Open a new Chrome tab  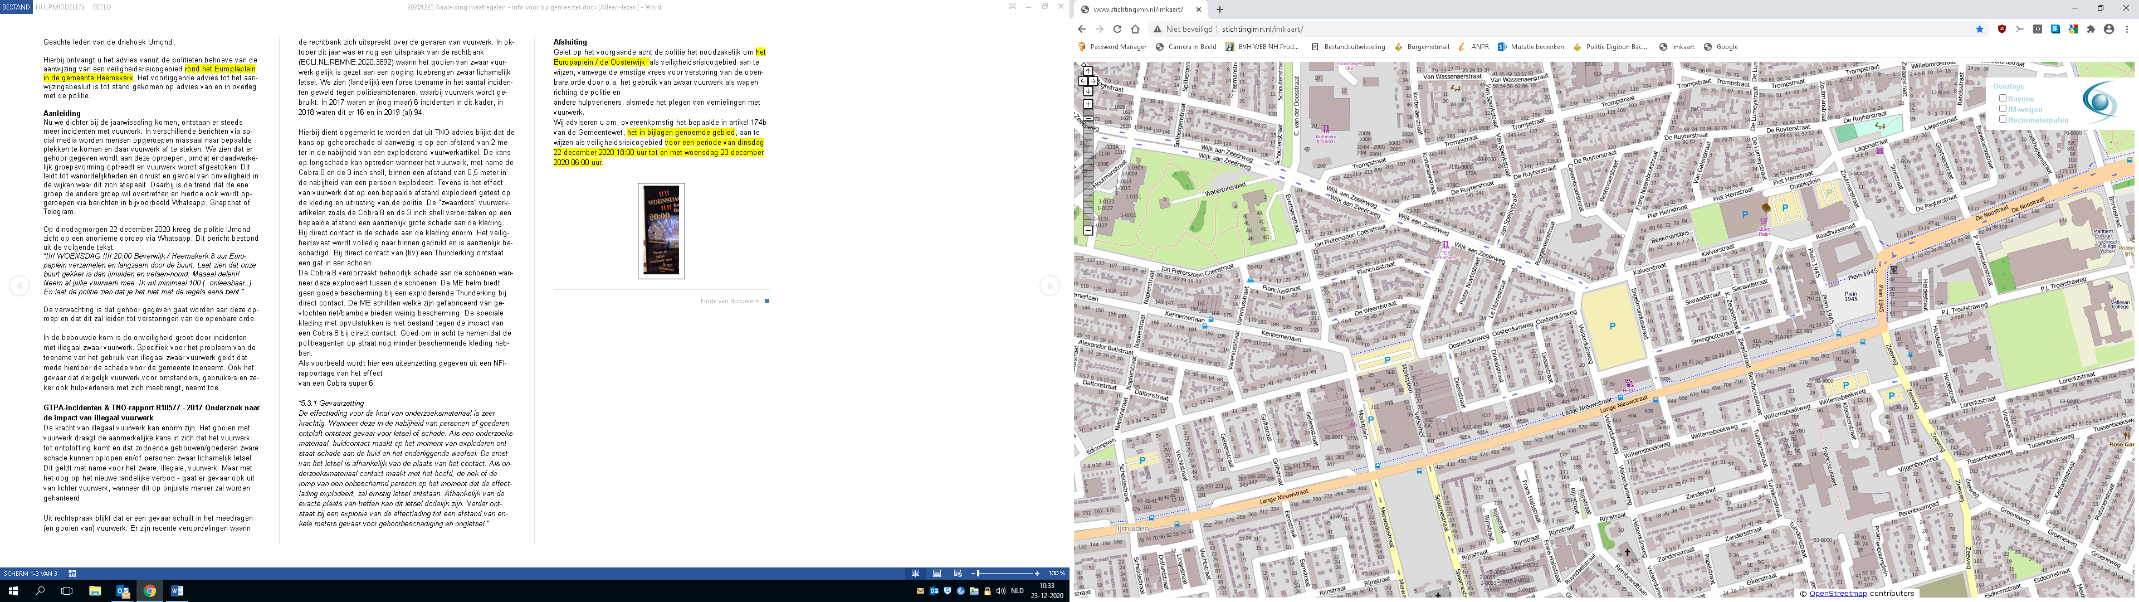(x=1219, y=9)
